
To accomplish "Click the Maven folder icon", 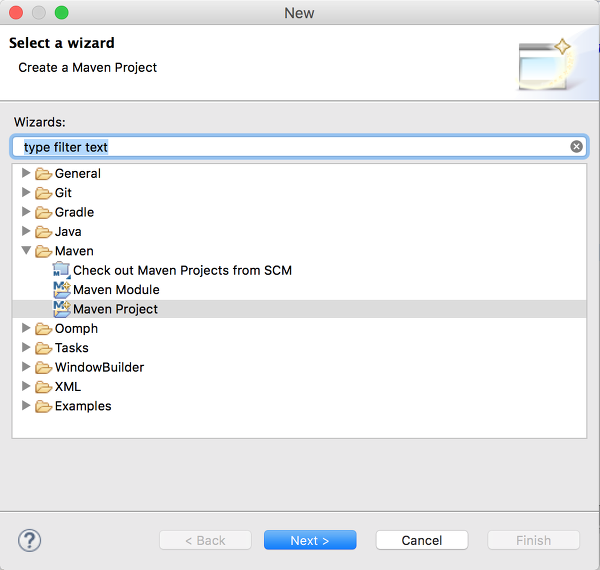I will click(43, 251).
